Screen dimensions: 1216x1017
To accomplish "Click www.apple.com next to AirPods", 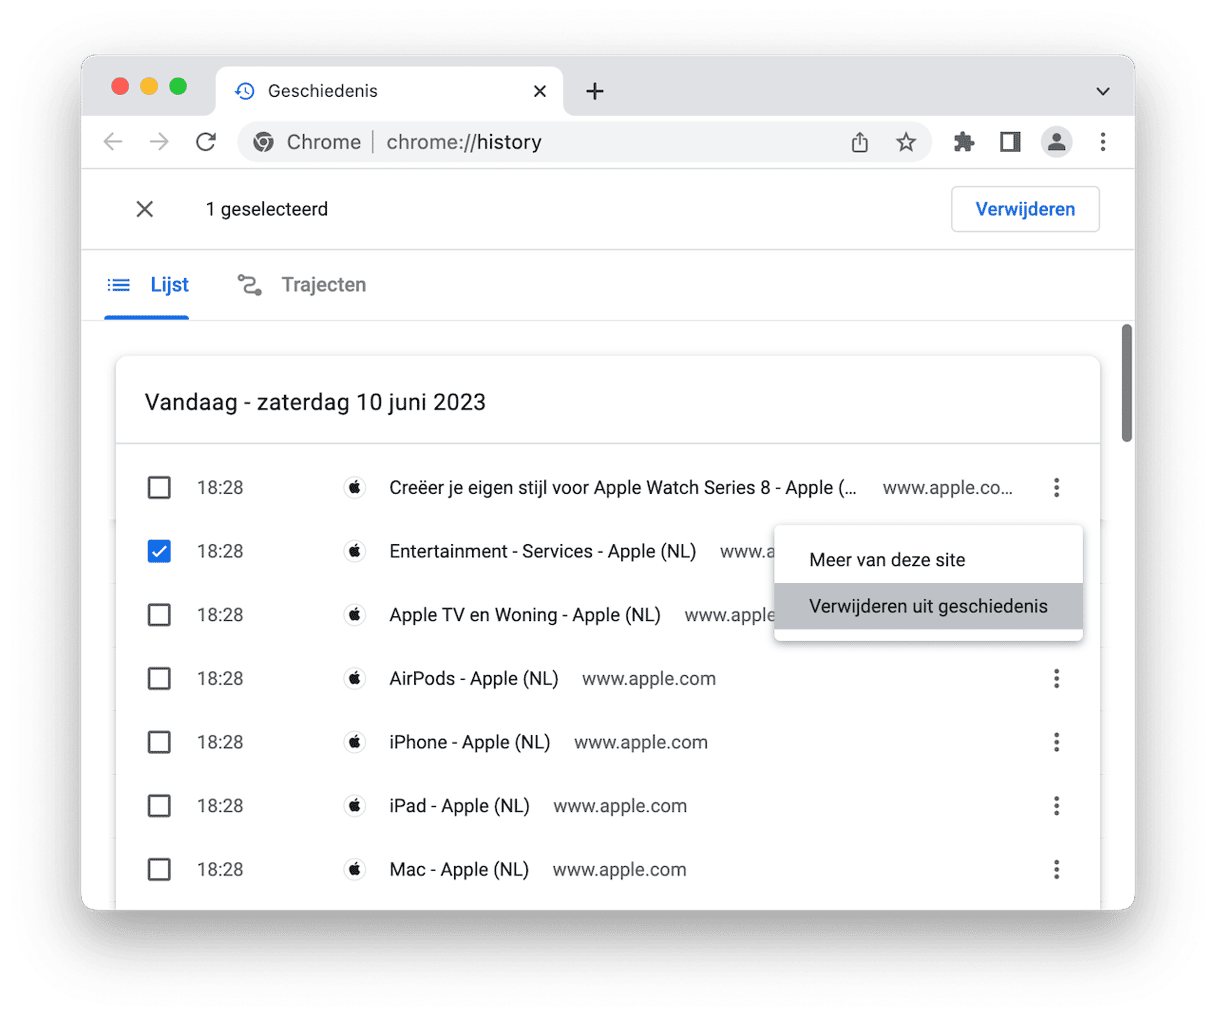I will click(649, 679).
